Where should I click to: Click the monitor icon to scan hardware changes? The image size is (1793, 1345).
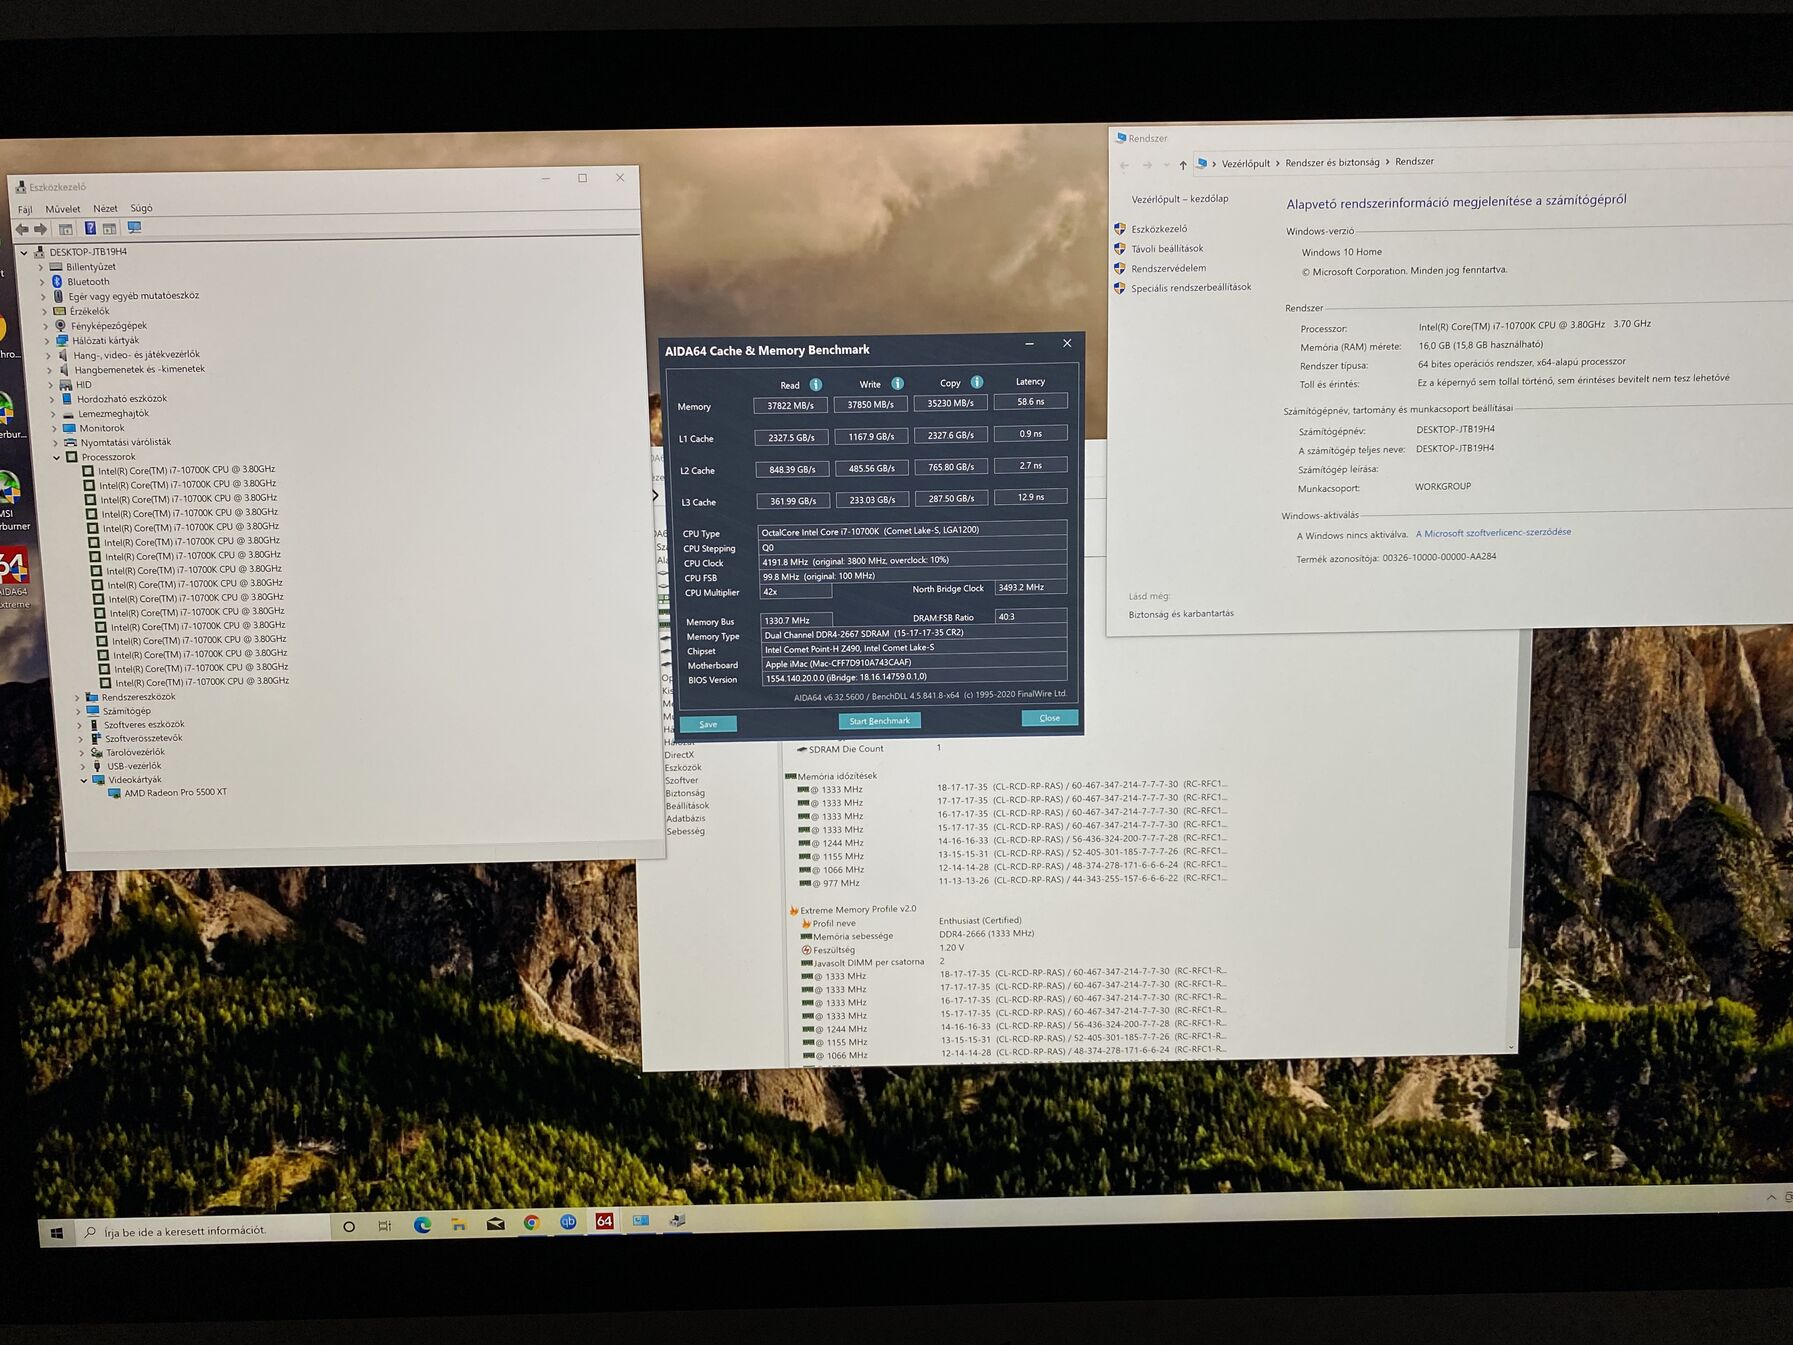coord(134,228)
